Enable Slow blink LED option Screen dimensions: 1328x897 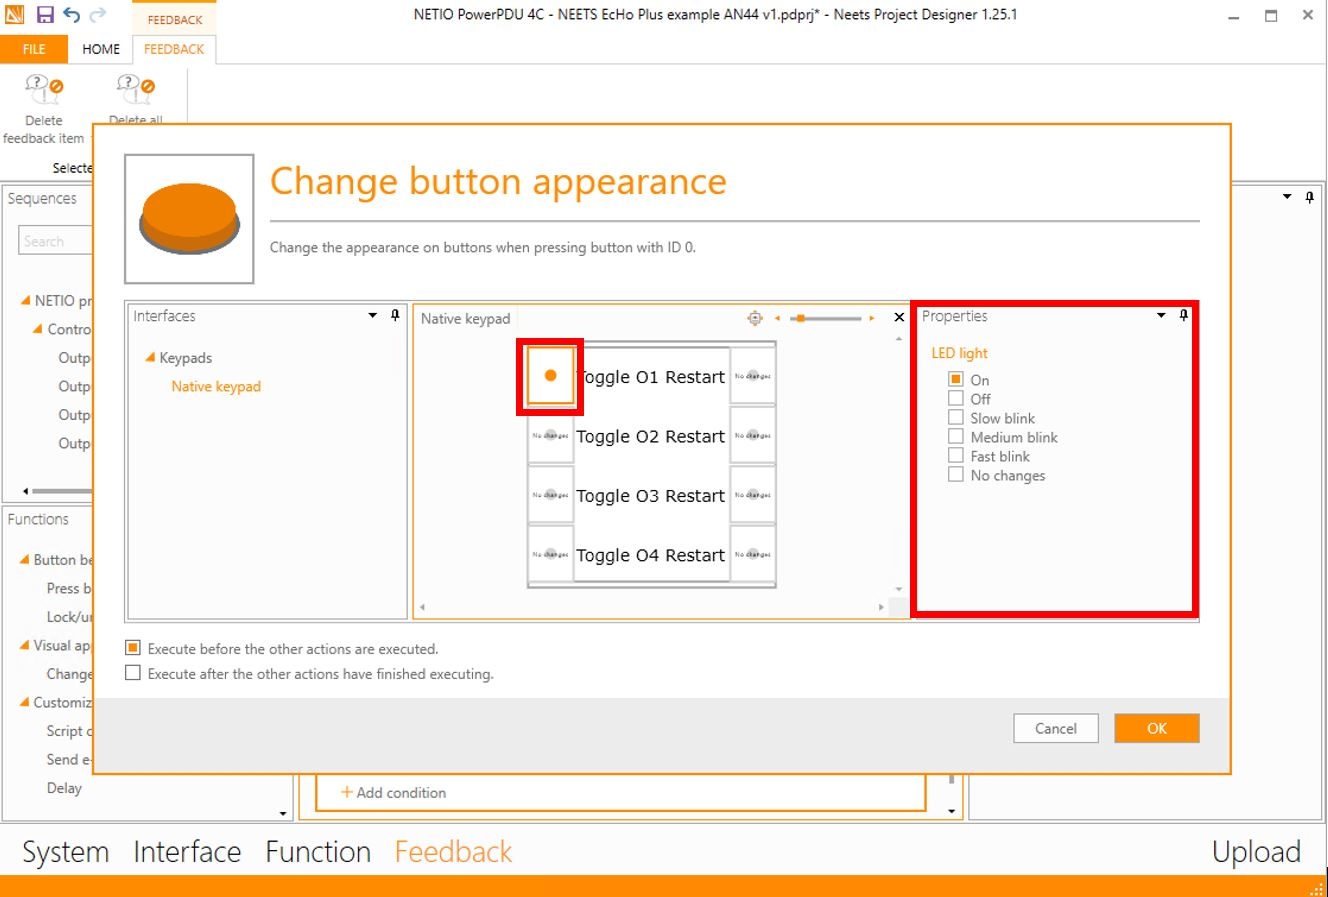pos(956,417)
